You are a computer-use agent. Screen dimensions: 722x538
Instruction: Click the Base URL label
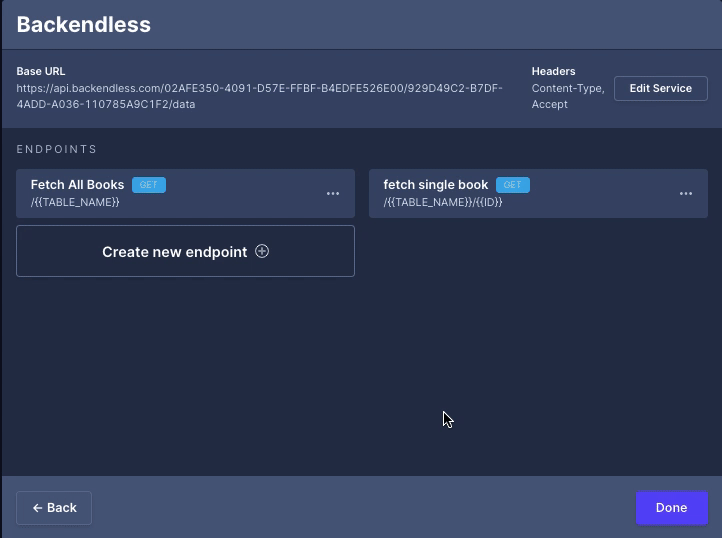point(41,71)
